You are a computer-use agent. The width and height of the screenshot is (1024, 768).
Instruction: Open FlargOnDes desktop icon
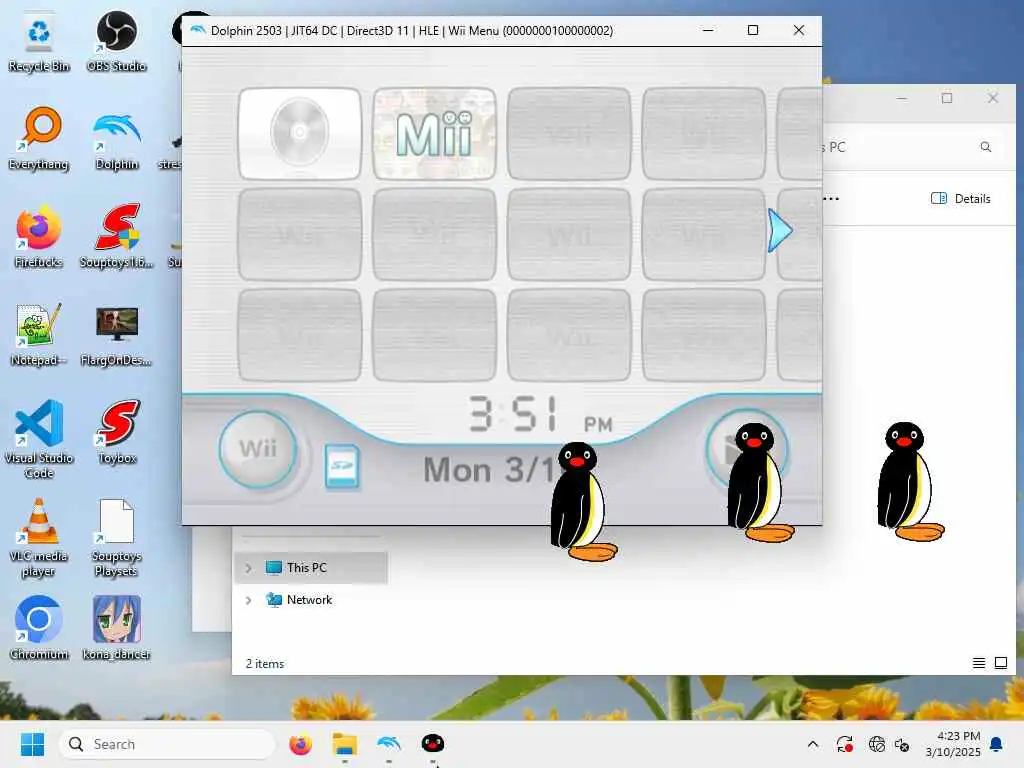coord(116,334)
